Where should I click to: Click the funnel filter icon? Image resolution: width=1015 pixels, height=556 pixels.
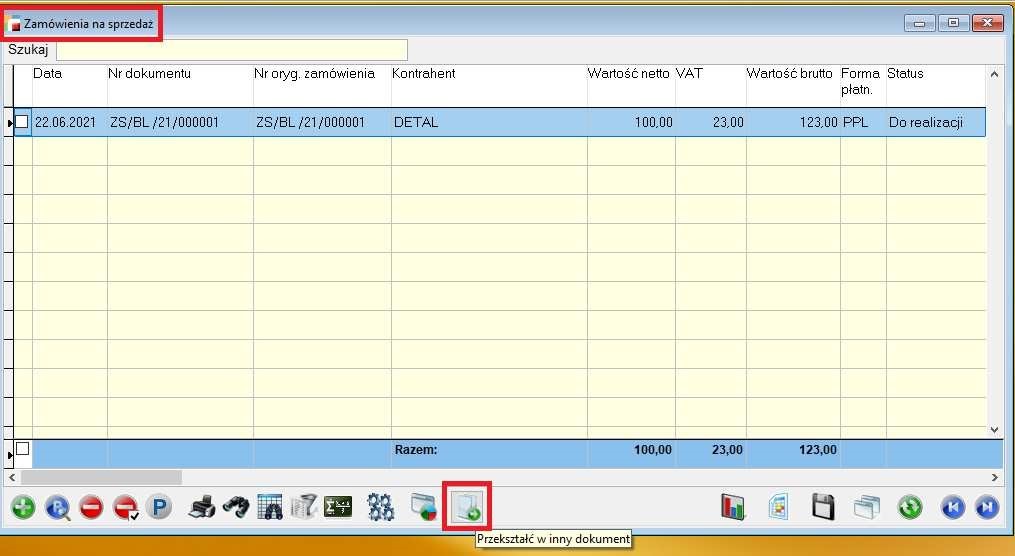(303, 507)
